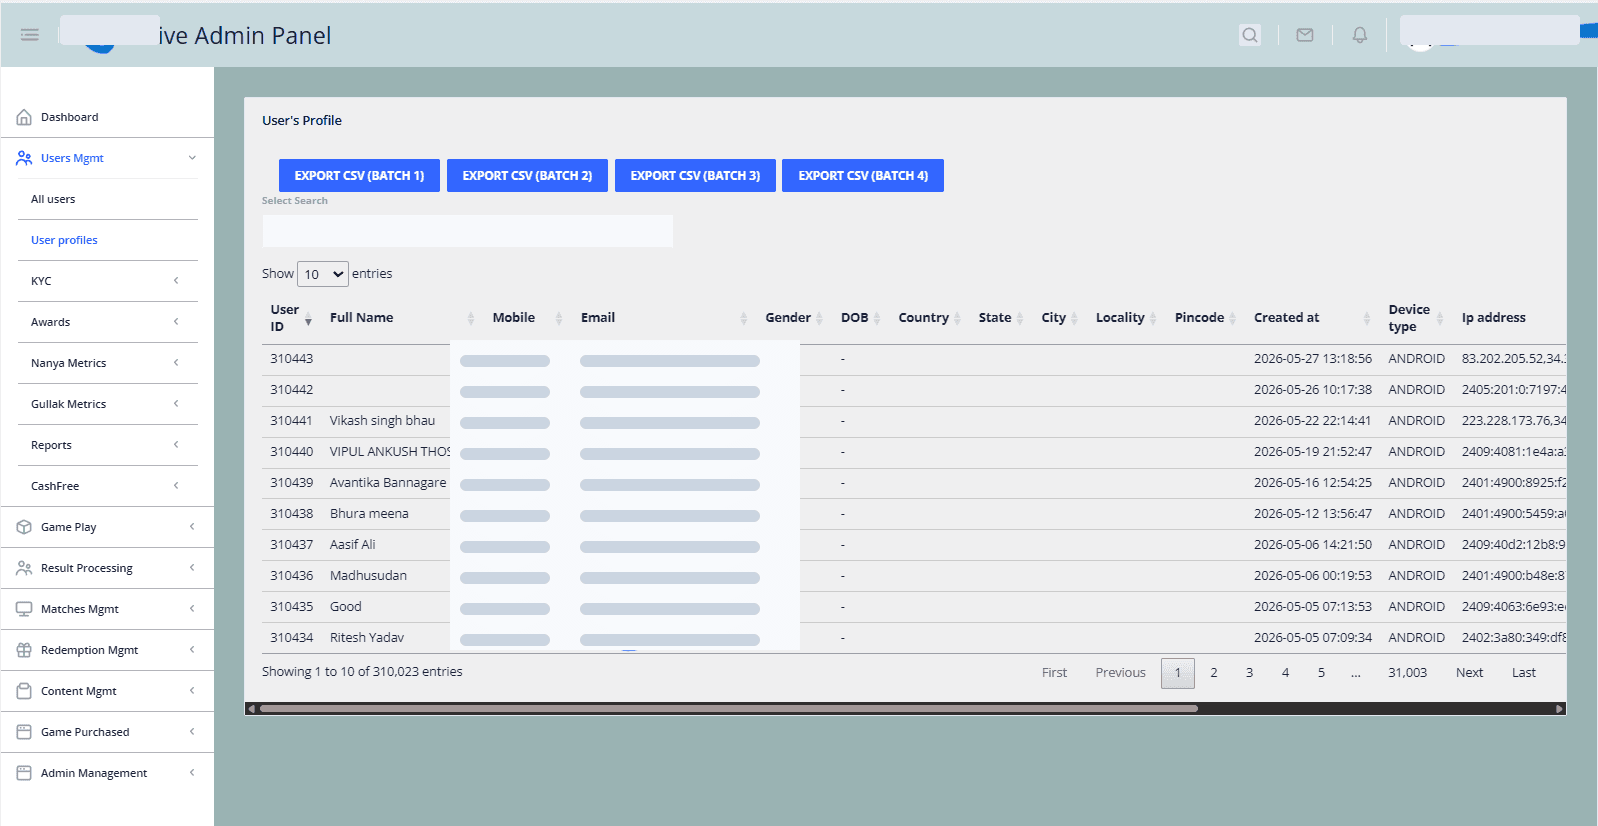Screen dimensions: 1598x826
Task: Open the Show entries count dropdown
Action: point(323,274)
